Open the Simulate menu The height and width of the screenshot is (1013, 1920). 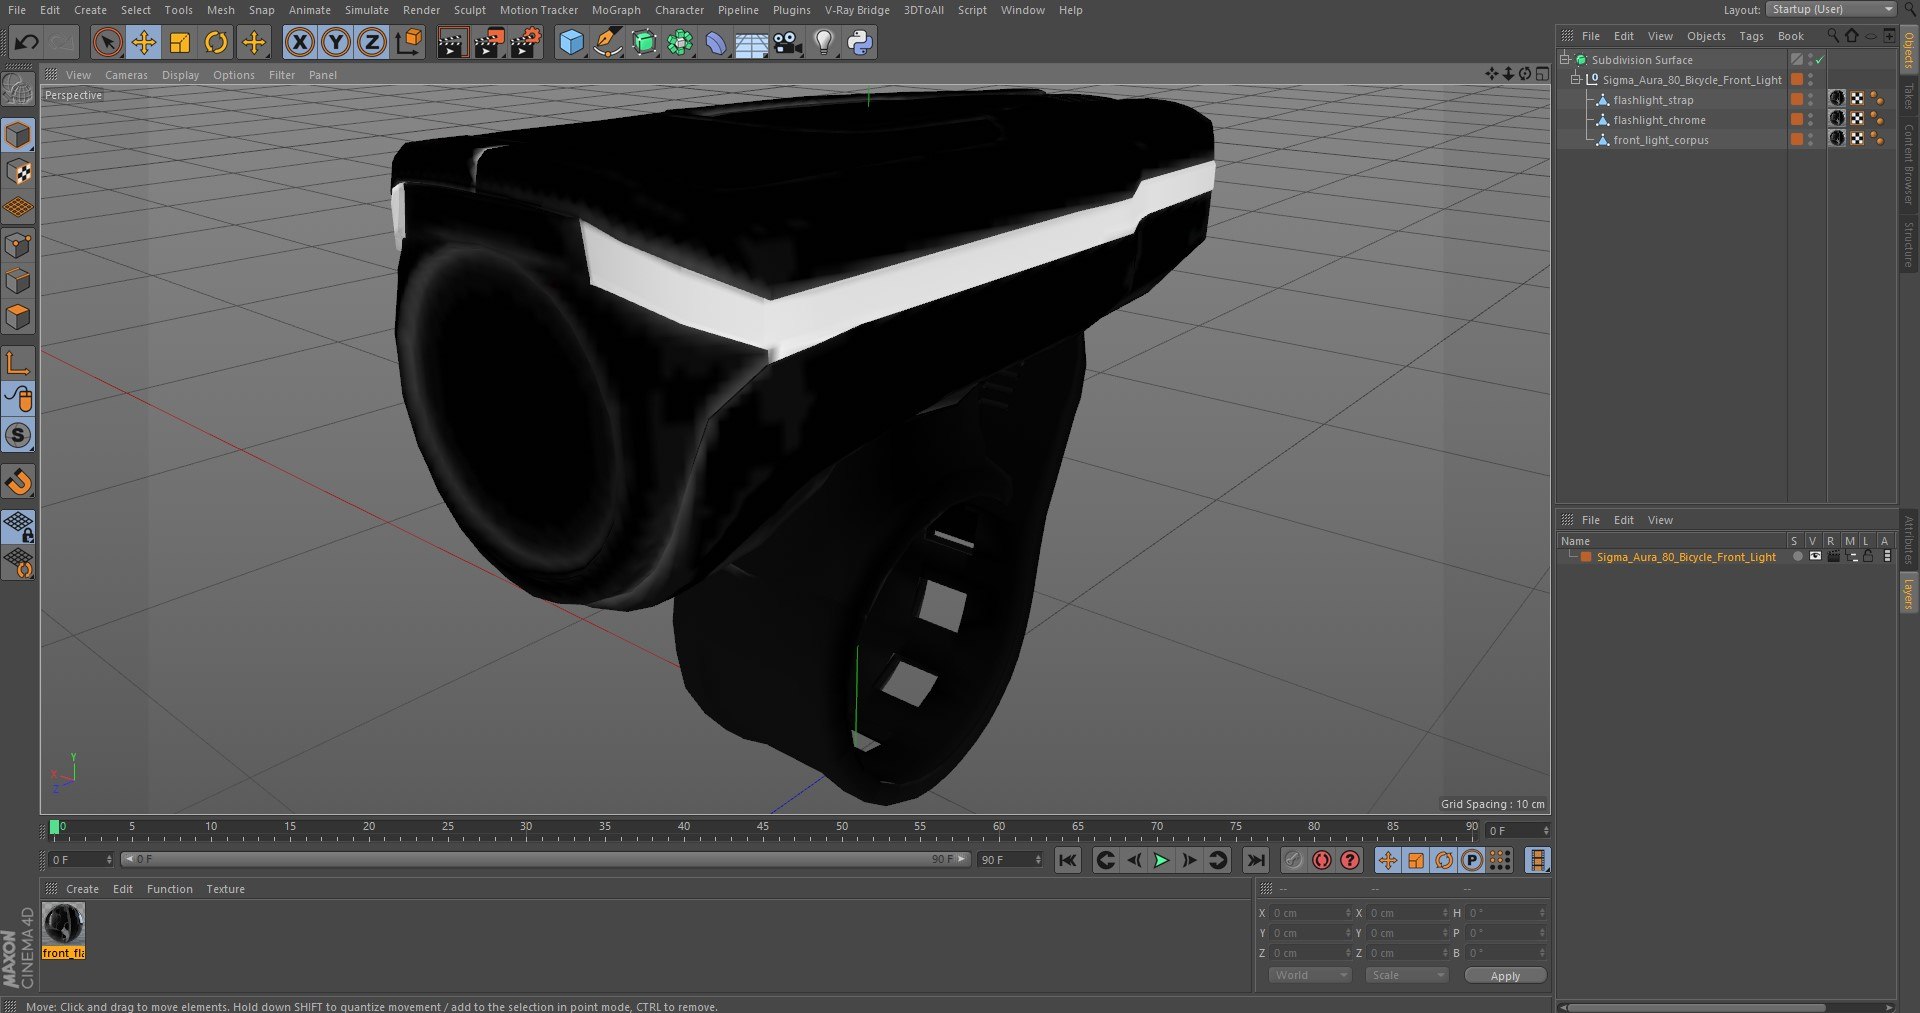click(x=366, y=10)
